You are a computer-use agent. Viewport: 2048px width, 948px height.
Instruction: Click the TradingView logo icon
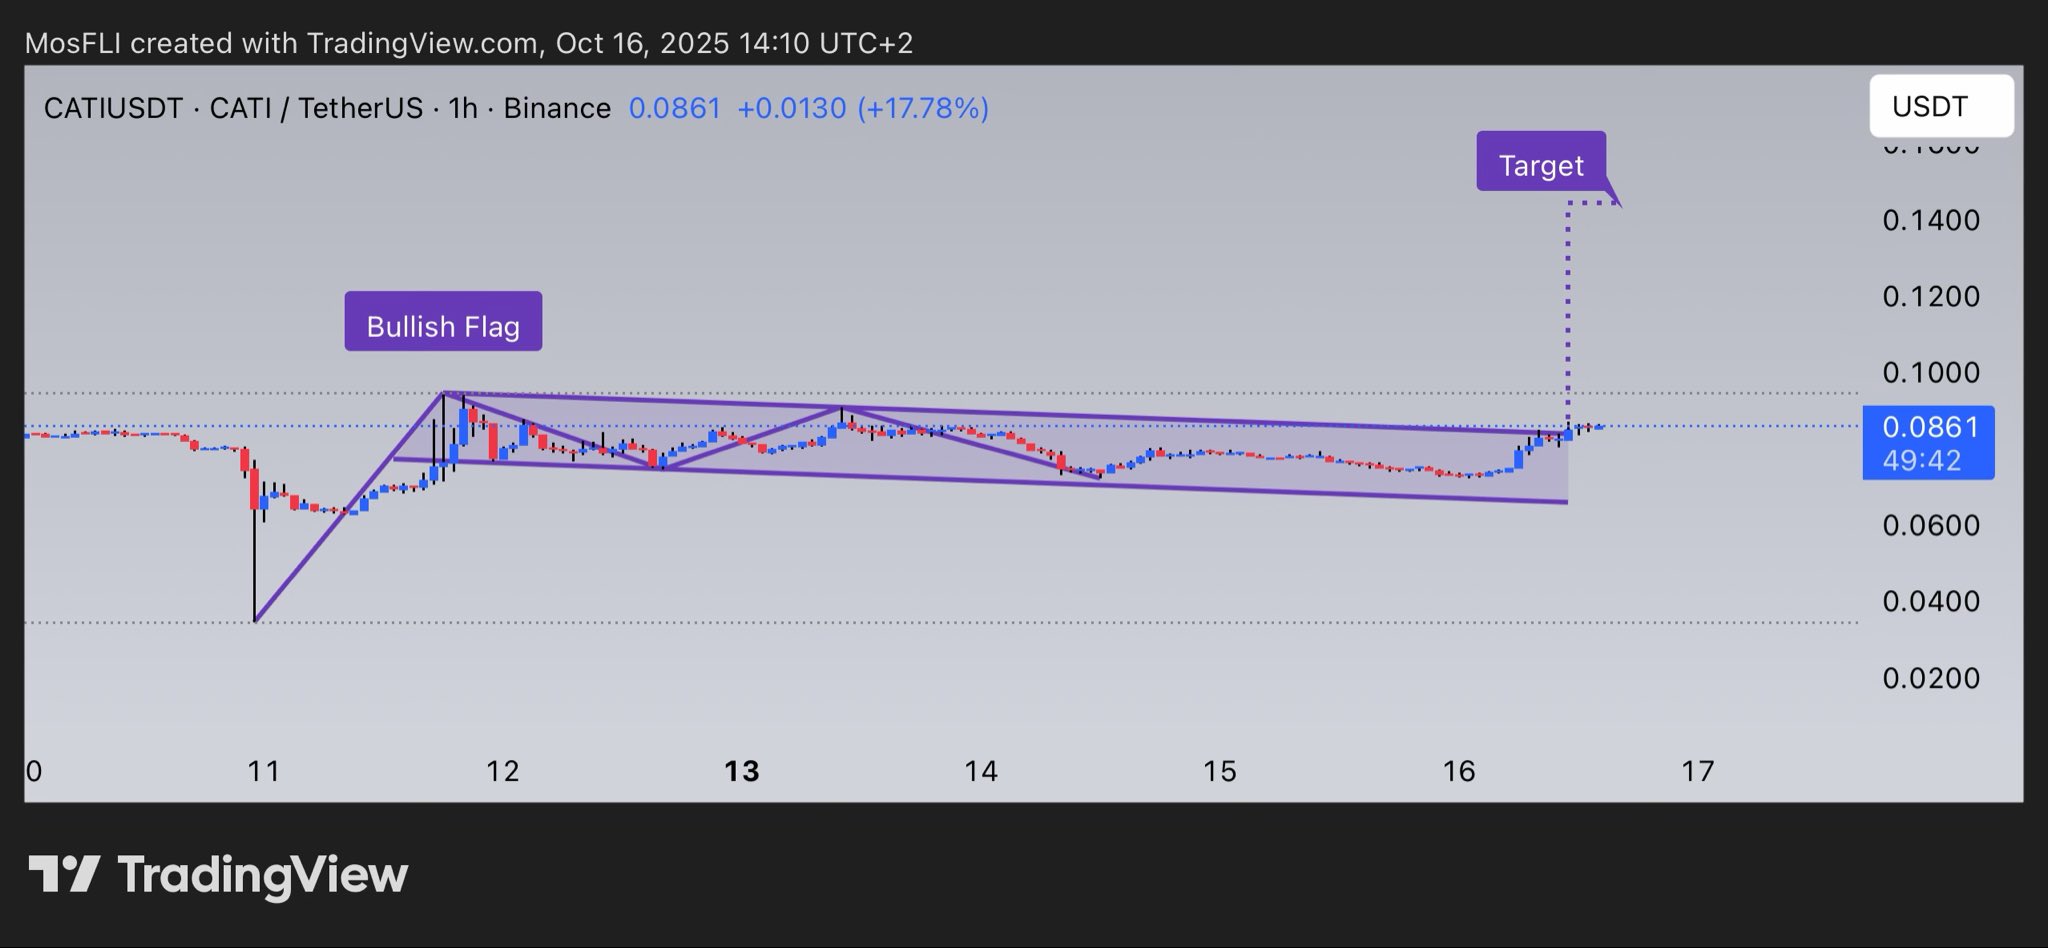(64, 874)
